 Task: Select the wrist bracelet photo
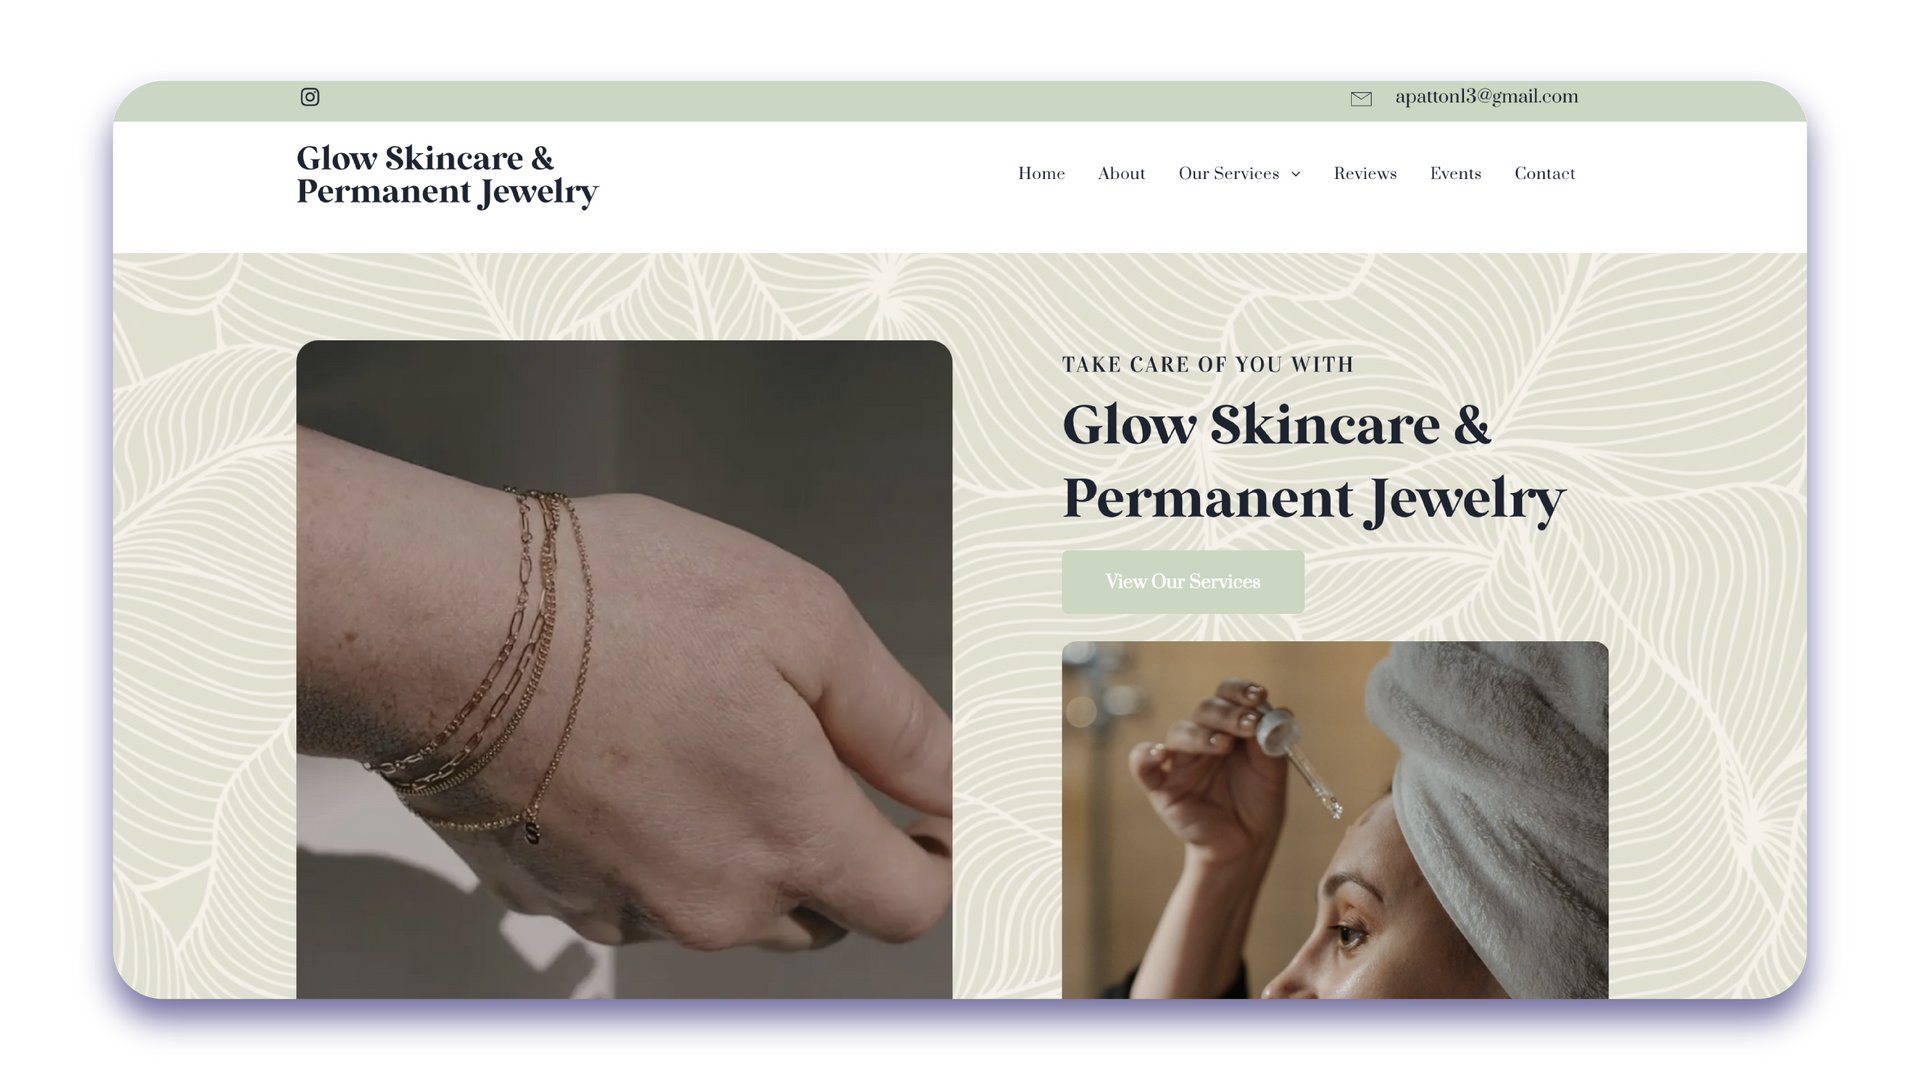click(x=624, y=669)
